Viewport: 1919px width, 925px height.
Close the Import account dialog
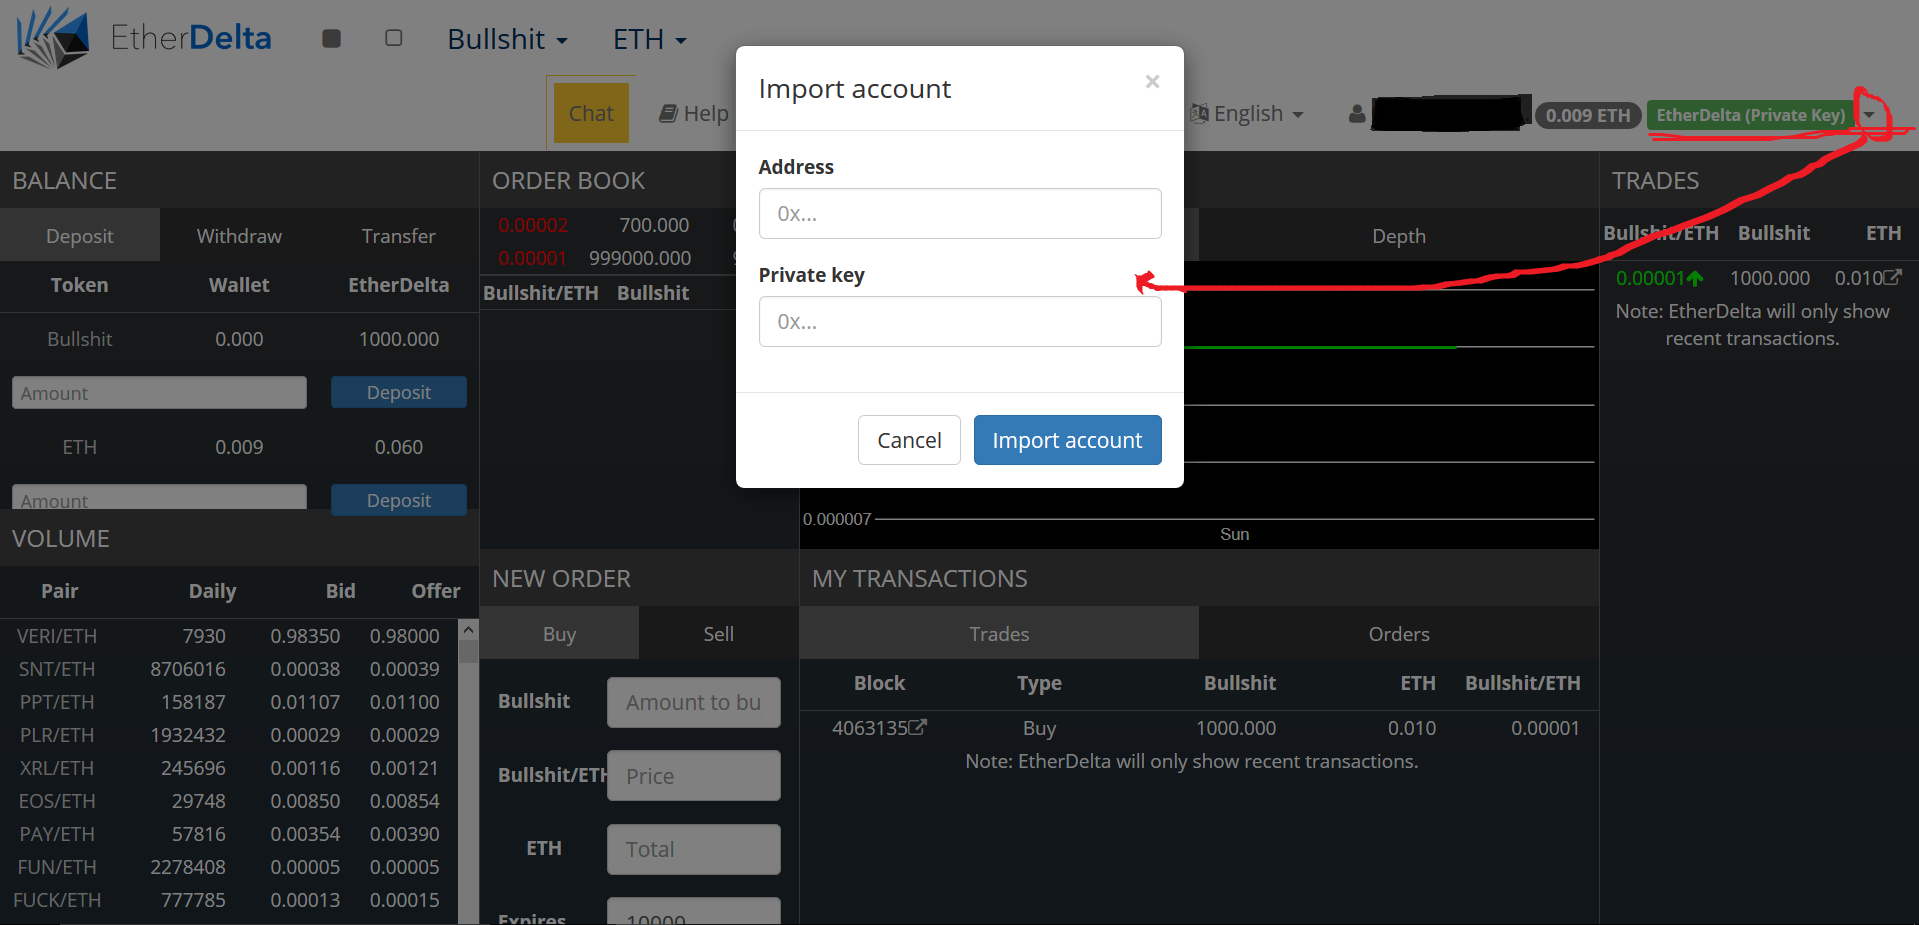(x=1152, y=81)
